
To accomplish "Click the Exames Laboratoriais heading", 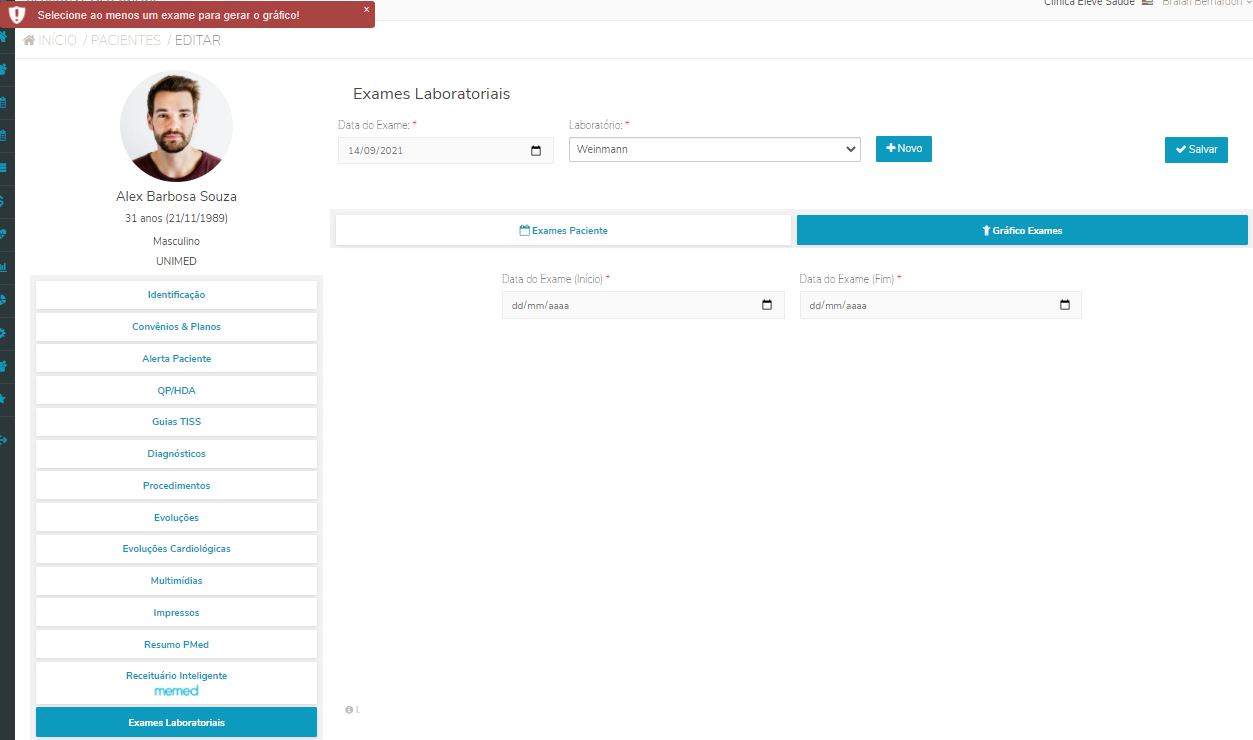I will 431,94.
